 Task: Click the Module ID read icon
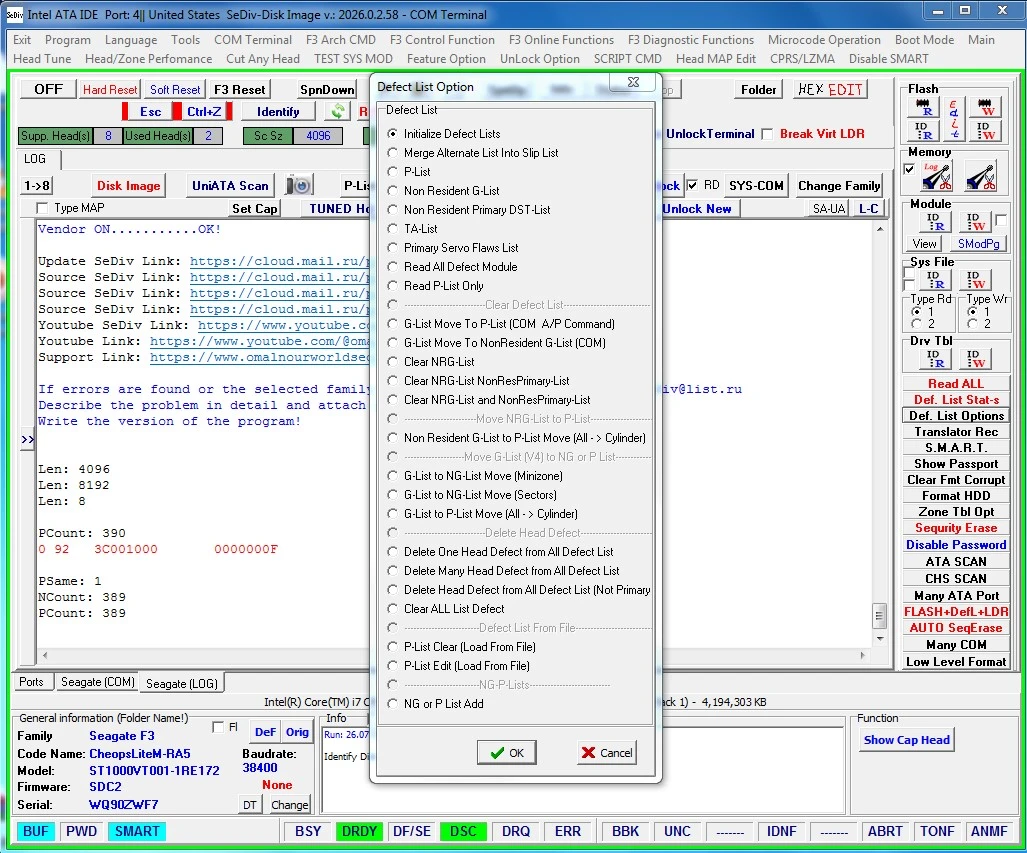coord(935,222)
